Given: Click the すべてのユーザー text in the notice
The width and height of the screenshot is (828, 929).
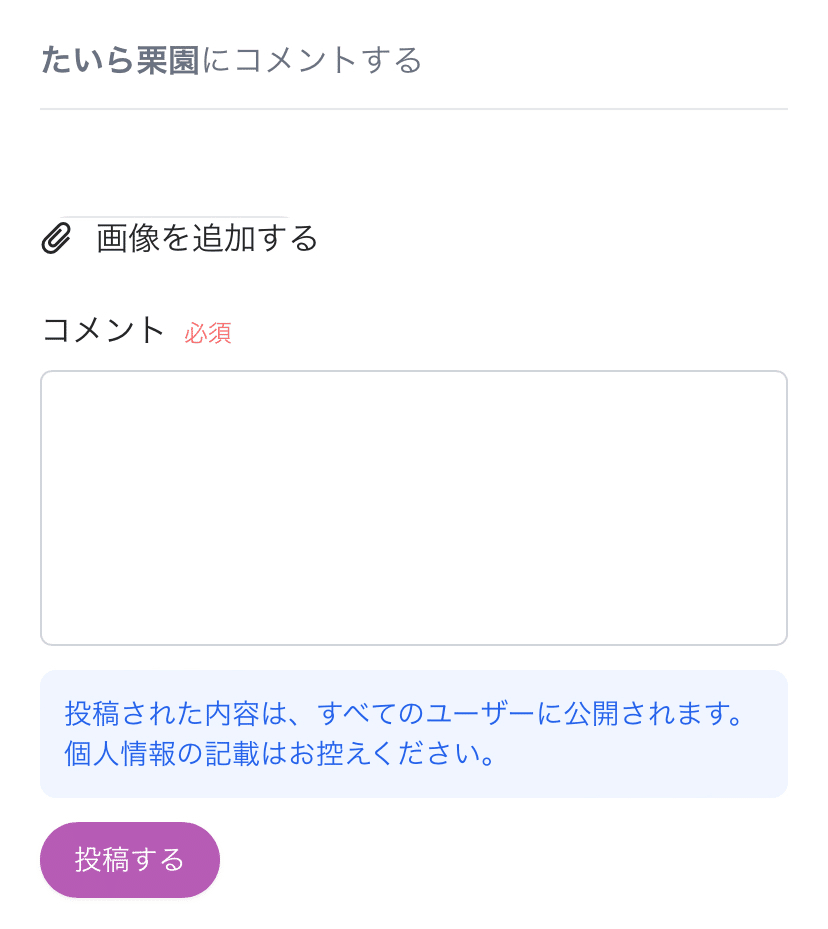Looking at the screenshot, I should (x=426, y=714).
